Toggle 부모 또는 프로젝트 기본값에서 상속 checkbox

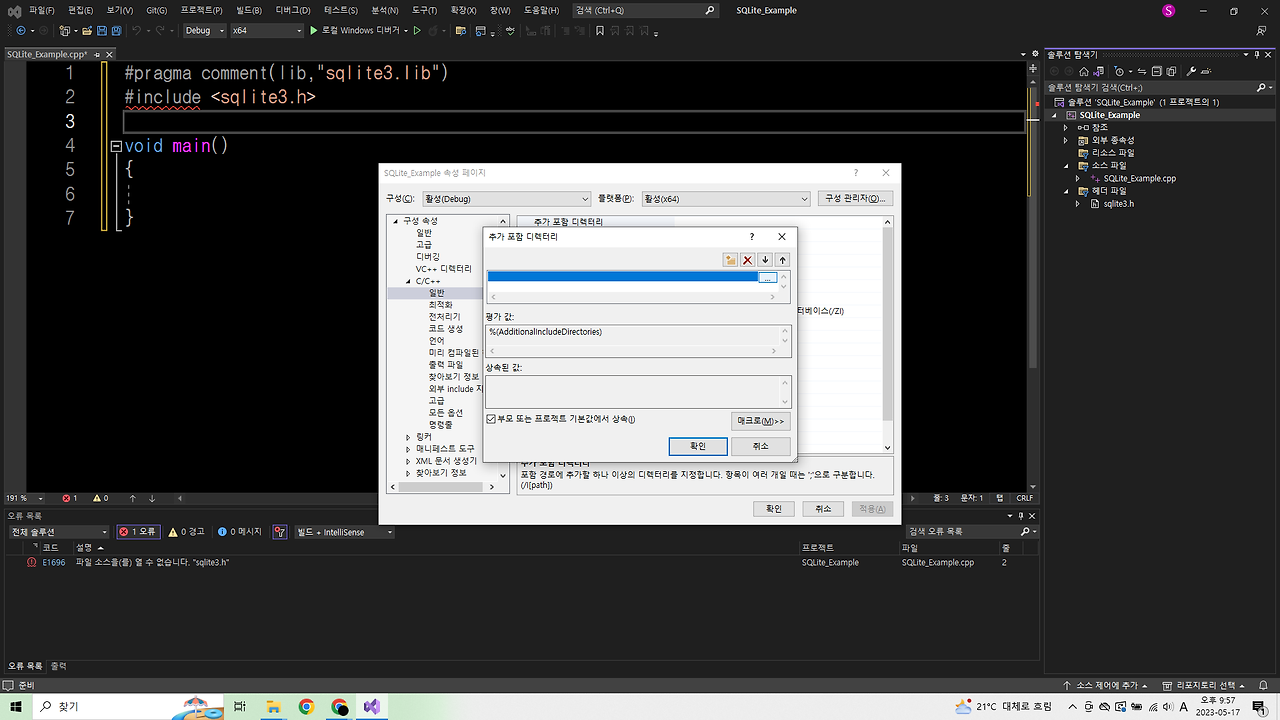[x=491, y=419]
